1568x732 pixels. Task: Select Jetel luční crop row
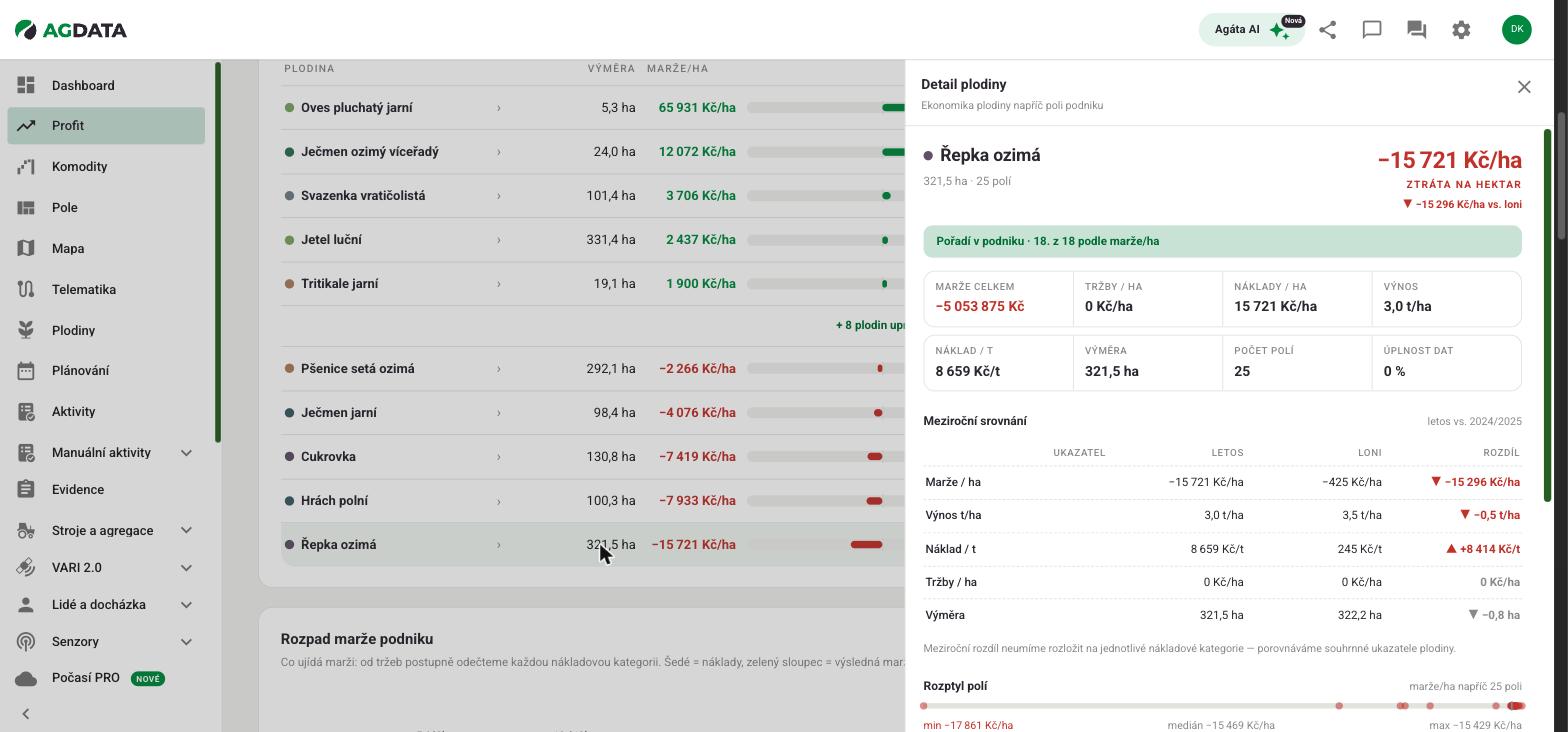click(x=593, y=240)
